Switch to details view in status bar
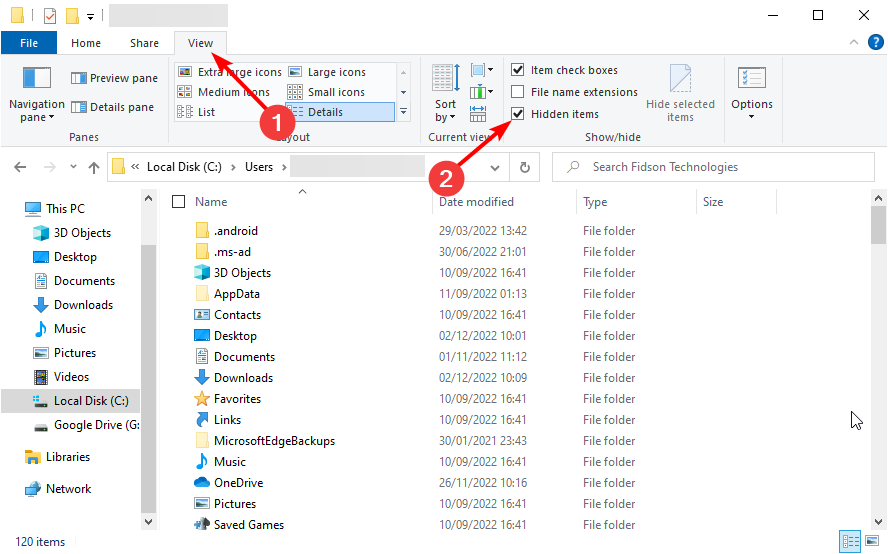Viewport: 888px width, 554px height. tap(850, 542)
